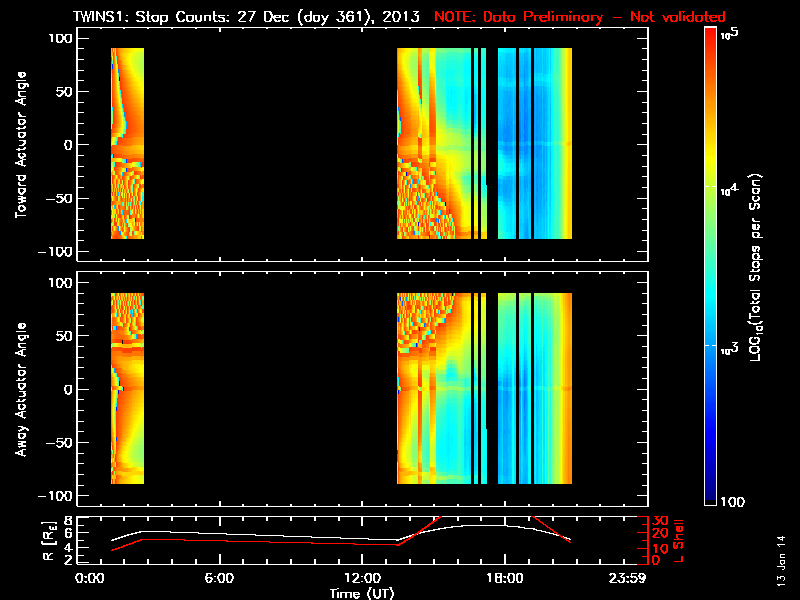Click the "13 Jan 14" date stamp

pos(781,561)
